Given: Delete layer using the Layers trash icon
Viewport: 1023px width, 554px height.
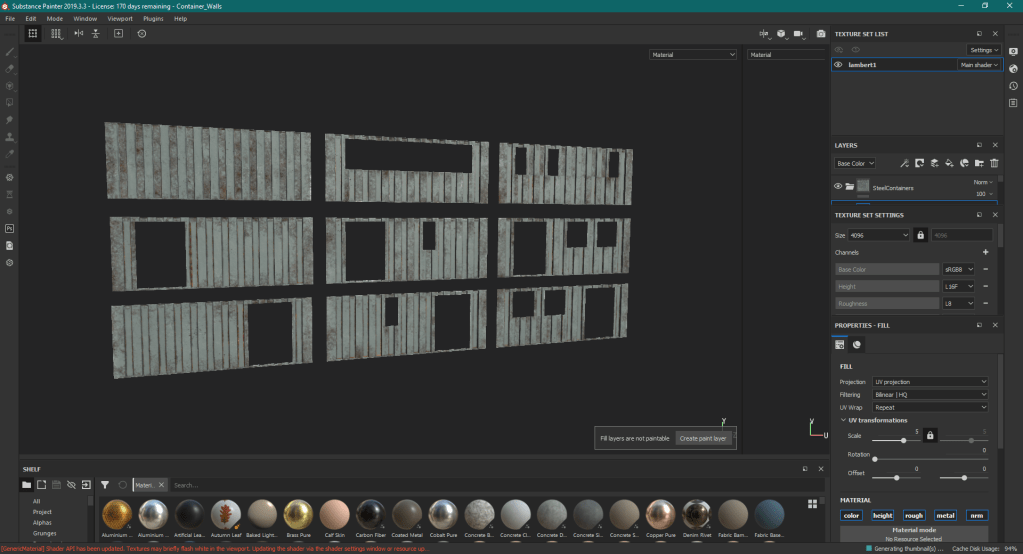Looking at the screenshot, I should point(994,163).
